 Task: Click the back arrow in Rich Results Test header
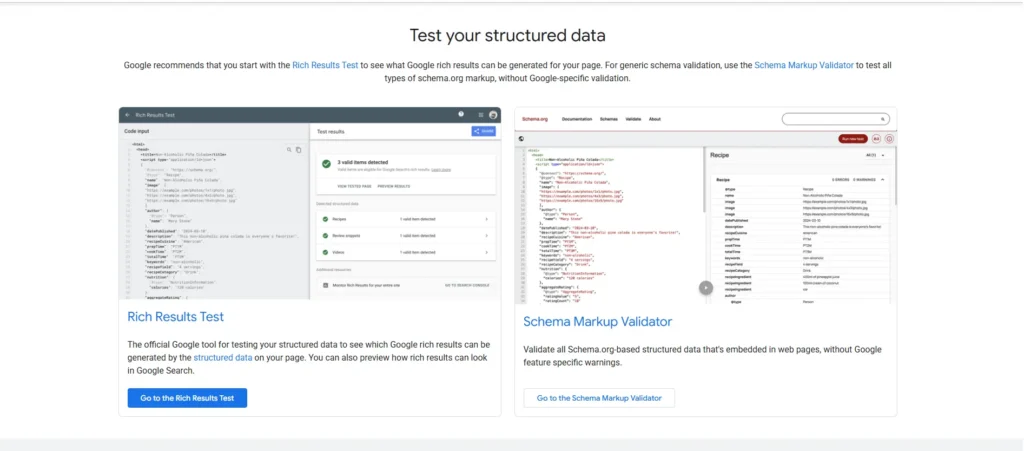tap(127, 115)
